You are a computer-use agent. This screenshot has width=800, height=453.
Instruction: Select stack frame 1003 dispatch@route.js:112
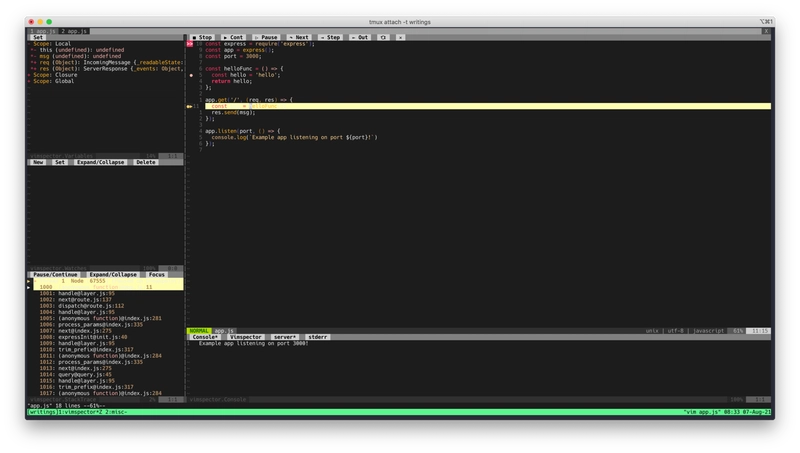coord(82,306)
